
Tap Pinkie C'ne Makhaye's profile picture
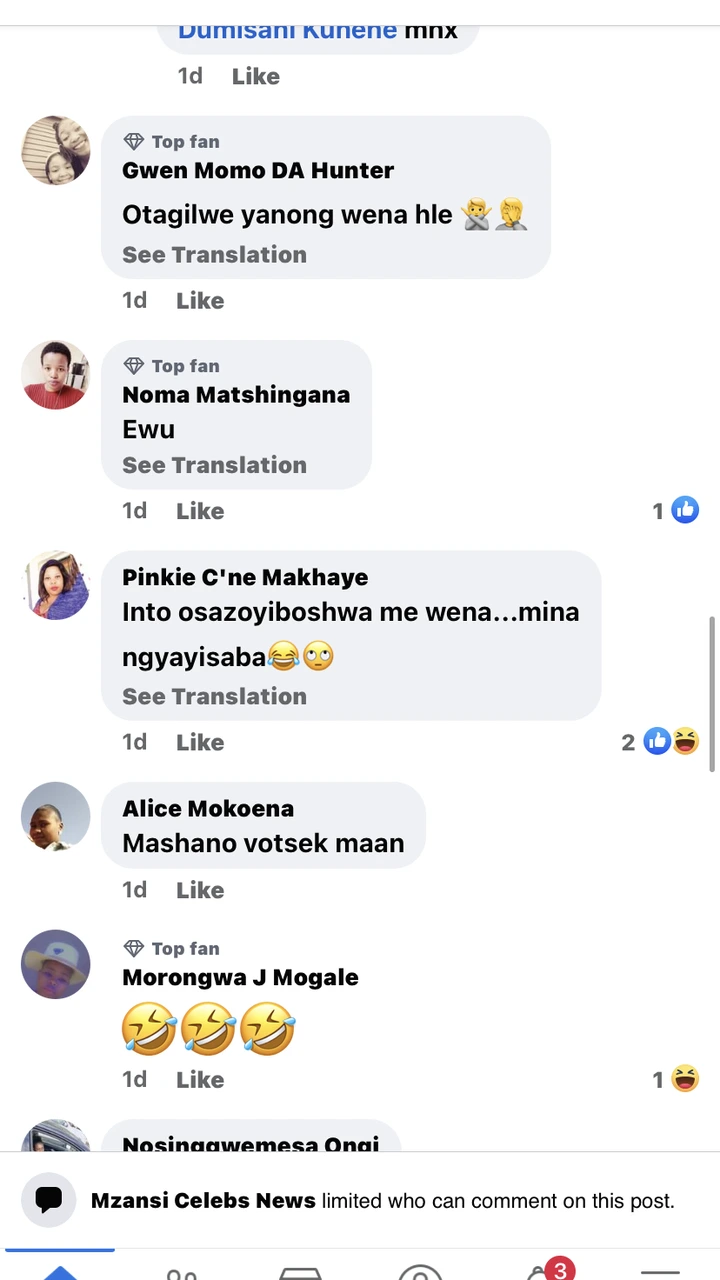click(x=56, y=585)
